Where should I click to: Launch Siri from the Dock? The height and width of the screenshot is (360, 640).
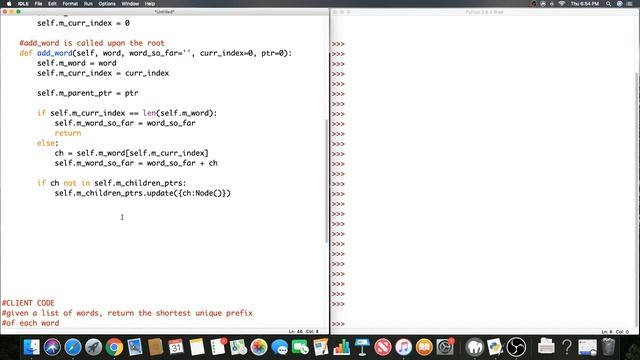click(53, 347)
